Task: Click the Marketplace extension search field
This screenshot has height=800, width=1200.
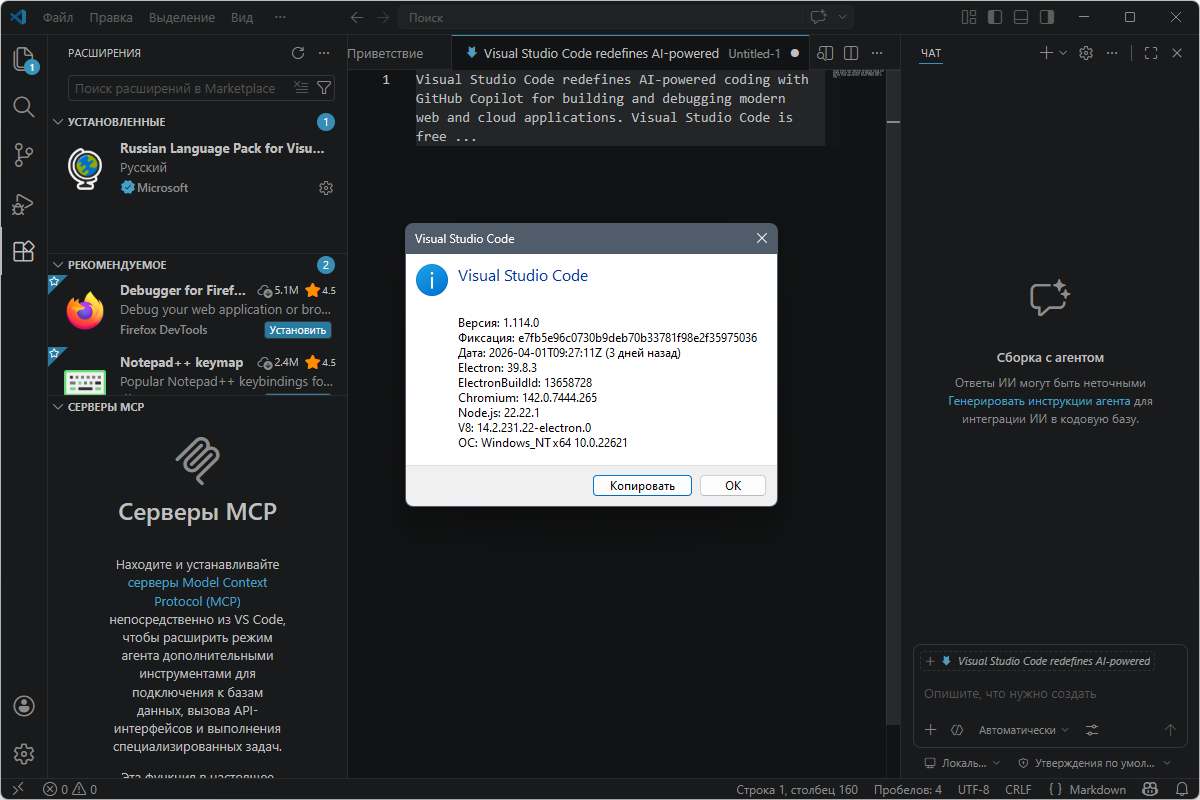Action: coord(180,88)
